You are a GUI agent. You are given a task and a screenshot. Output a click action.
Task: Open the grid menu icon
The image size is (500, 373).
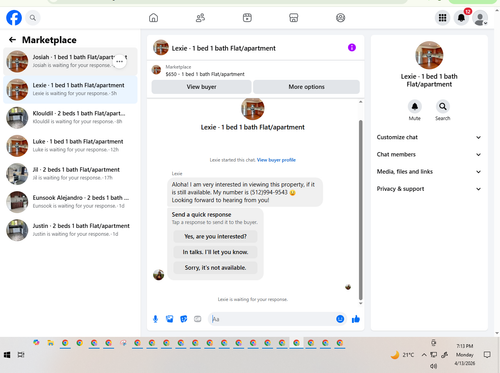pos(442,18)
